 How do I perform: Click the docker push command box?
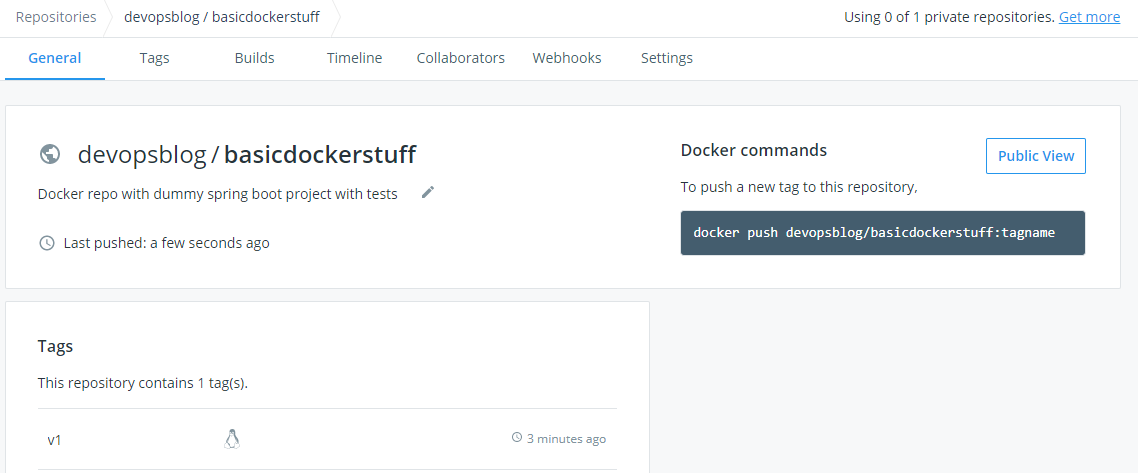pyautogui.click(x=882, y=232)
